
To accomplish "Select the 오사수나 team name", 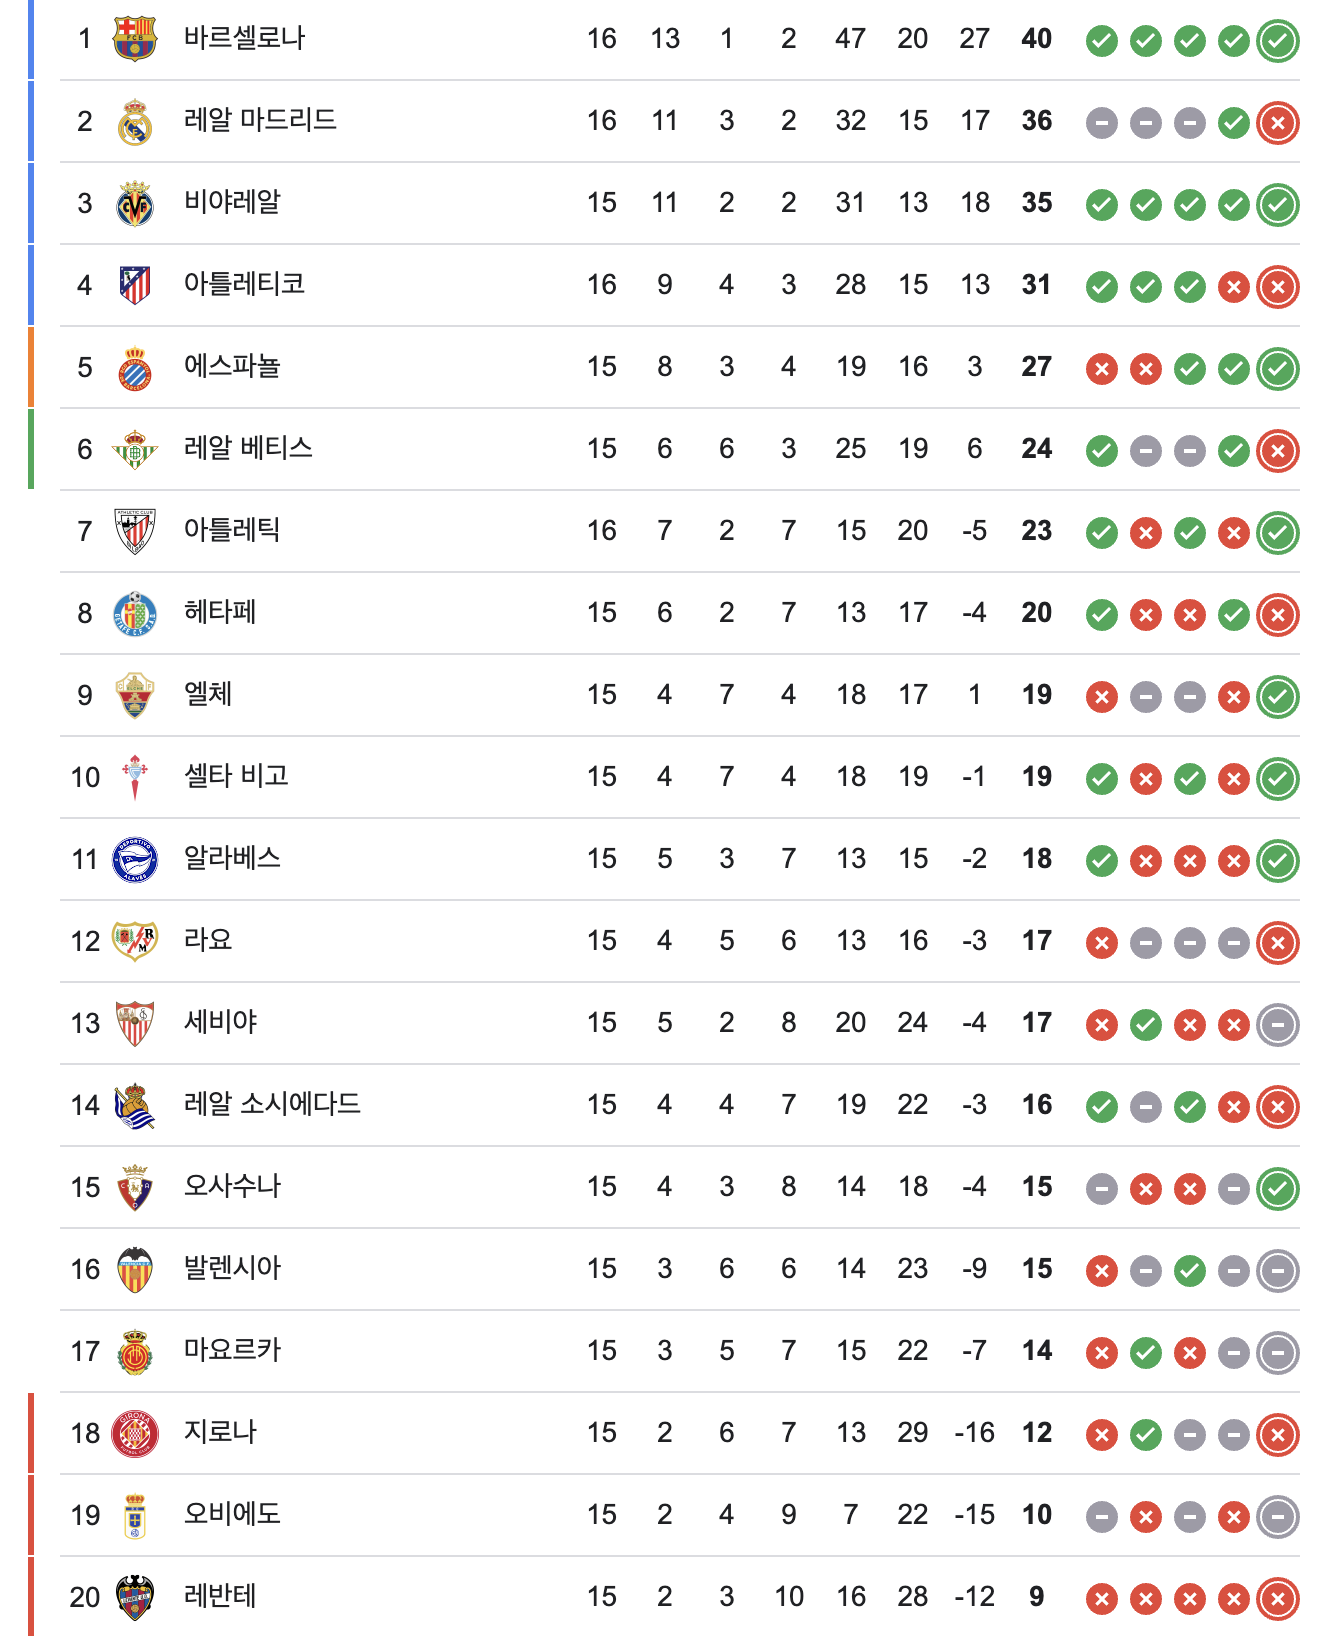I will click(232, 1186).
